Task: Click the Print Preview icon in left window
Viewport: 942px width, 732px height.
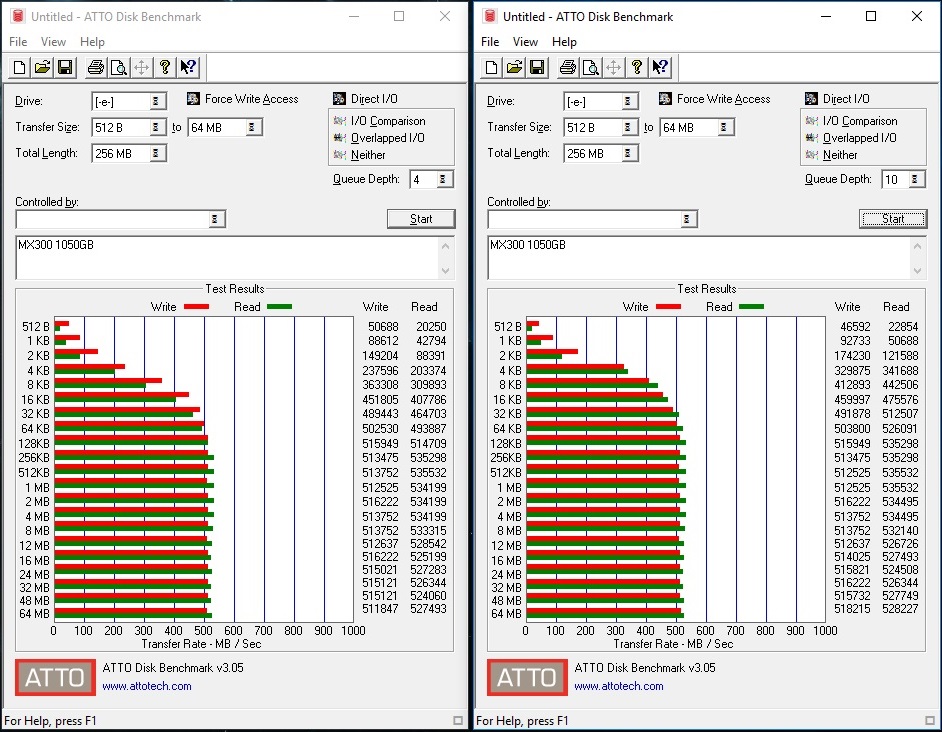Action: pyautogui.click(x=118, y=67)
